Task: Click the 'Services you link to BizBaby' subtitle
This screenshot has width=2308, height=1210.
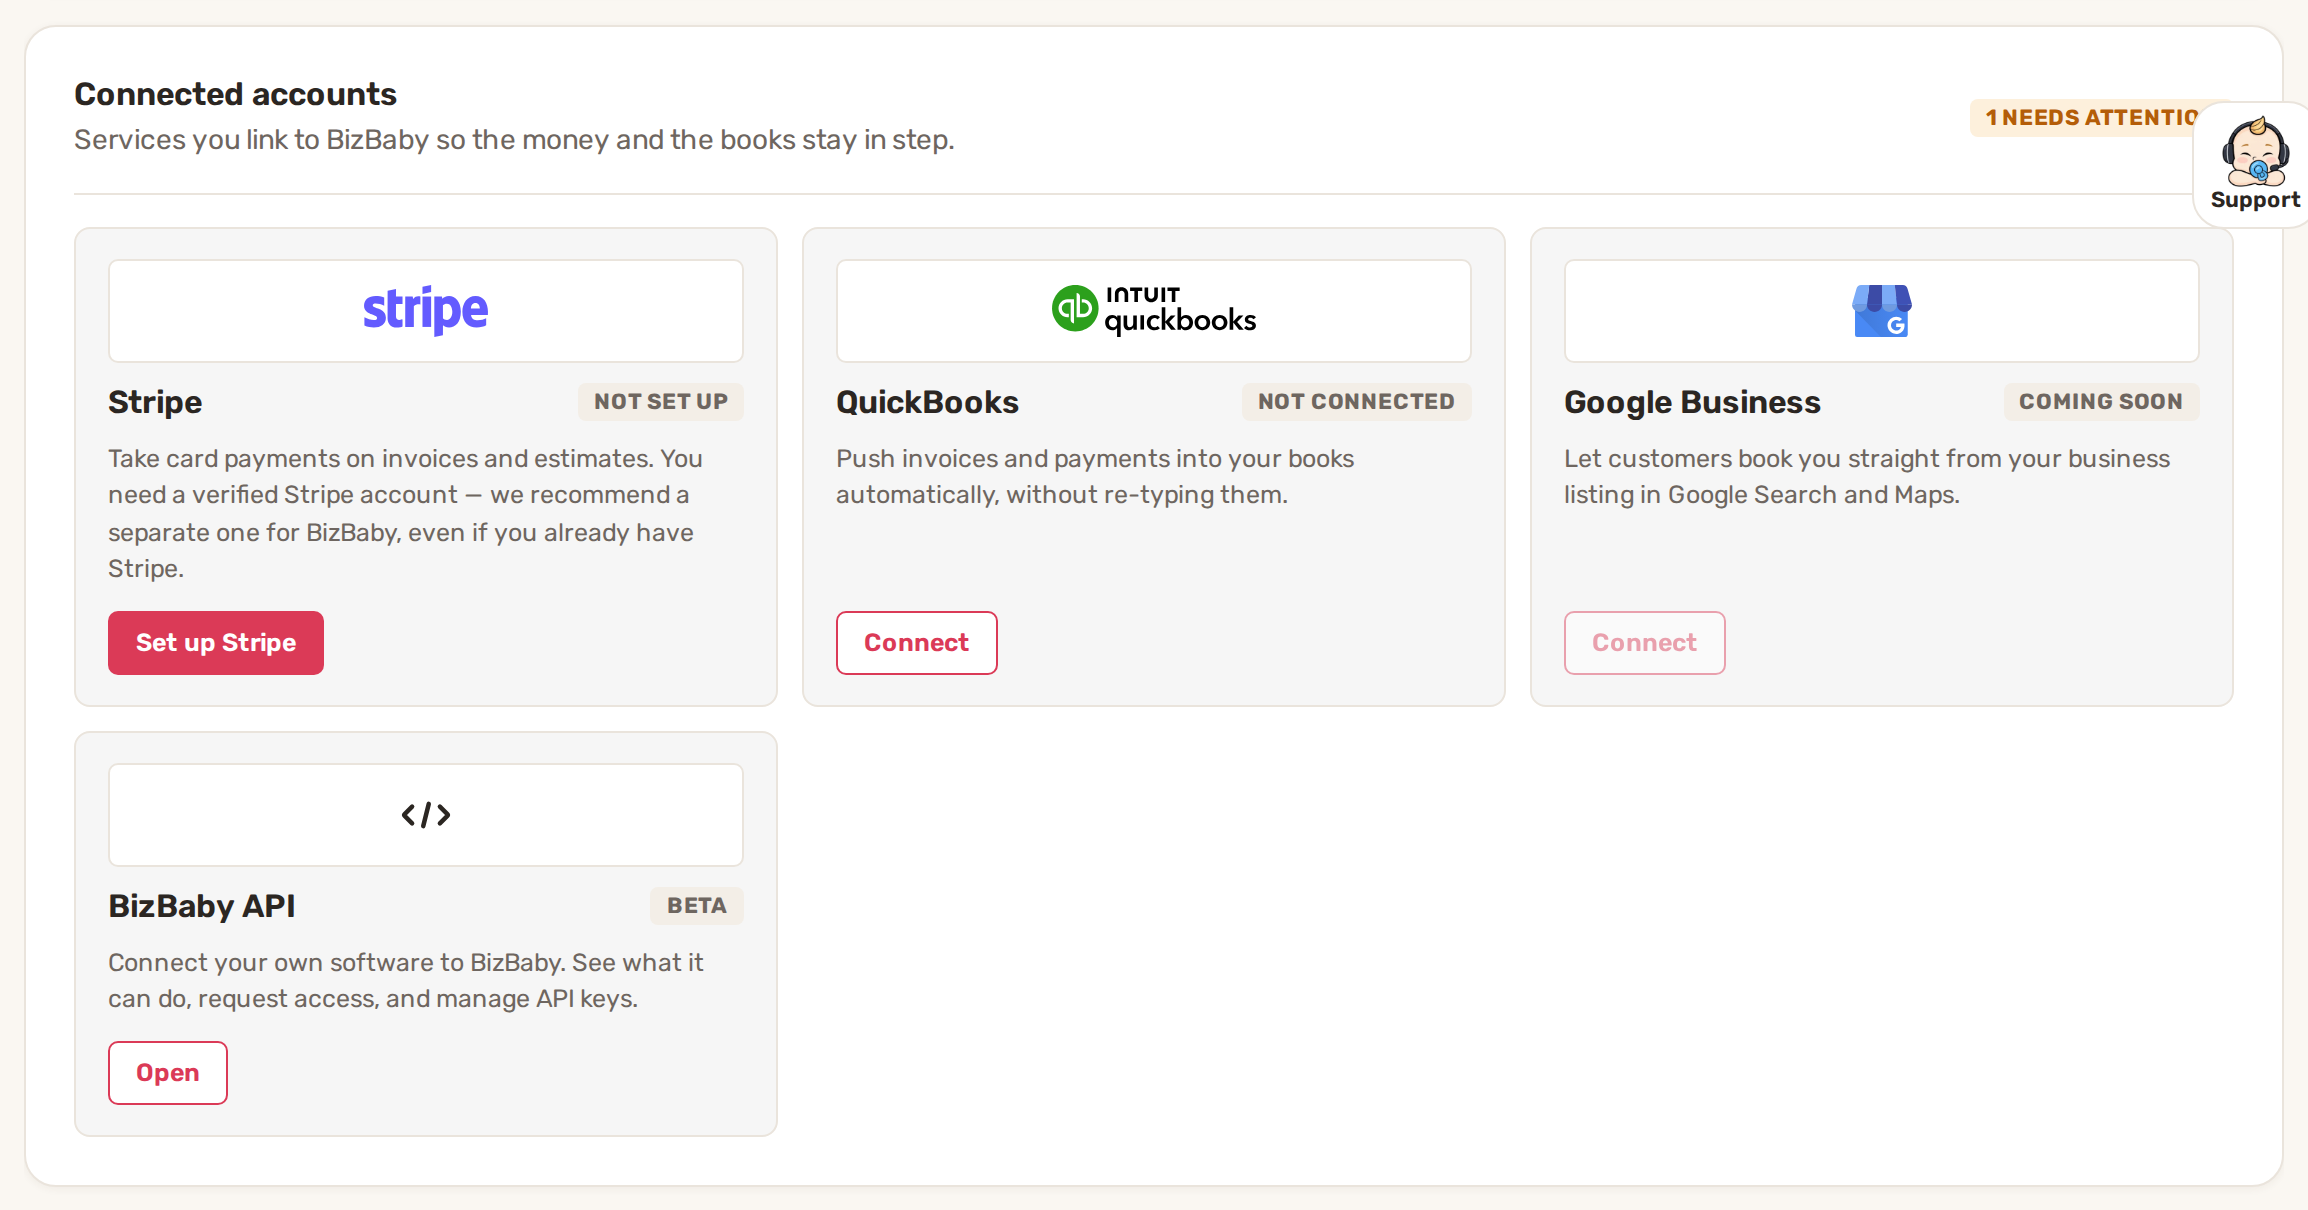Action: 514,140
